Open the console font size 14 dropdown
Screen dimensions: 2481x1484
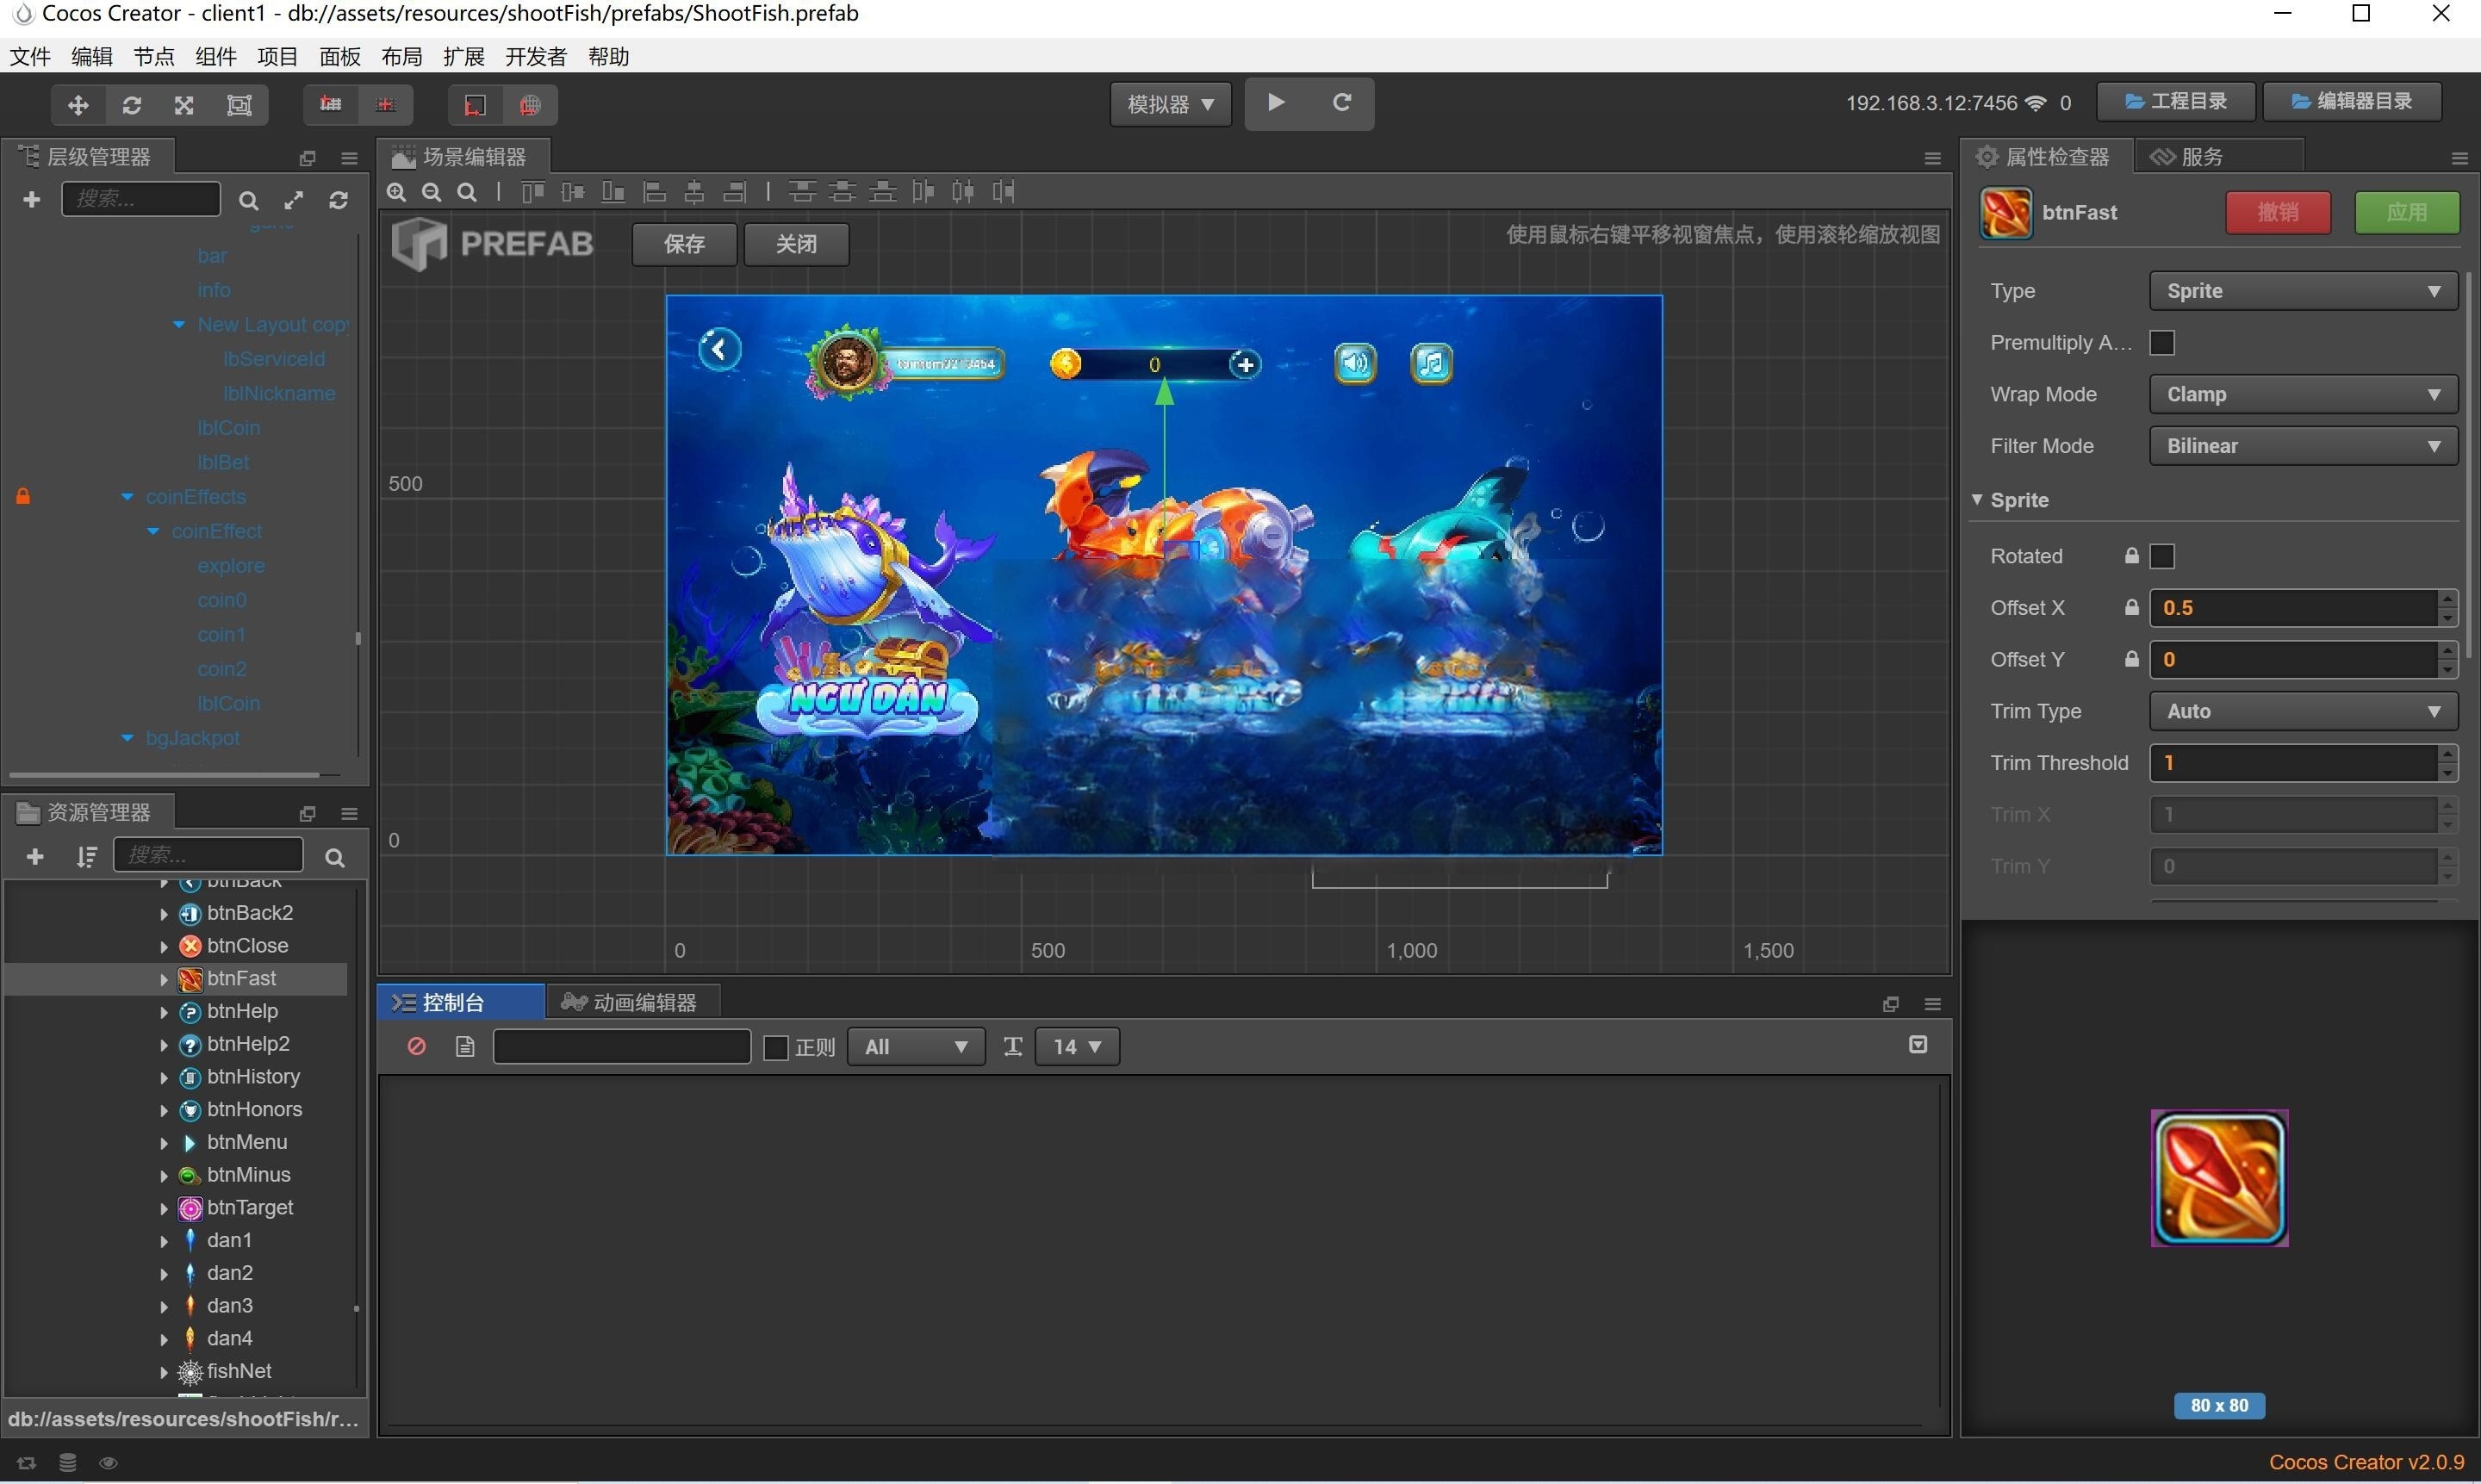(1076, 1047)
